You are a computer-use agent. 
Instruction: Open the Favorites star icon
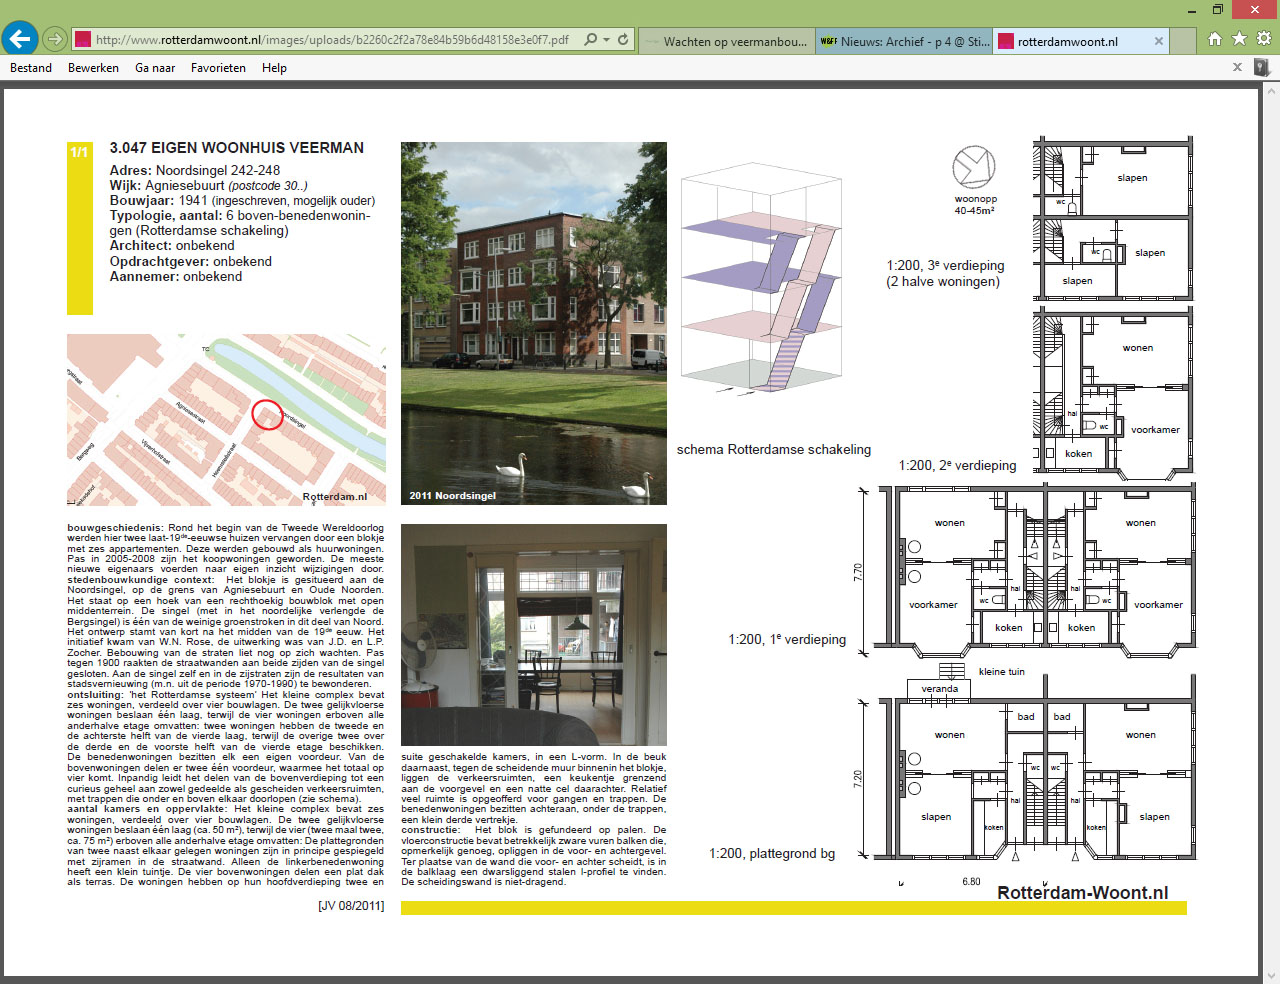tap(1239, 39)
